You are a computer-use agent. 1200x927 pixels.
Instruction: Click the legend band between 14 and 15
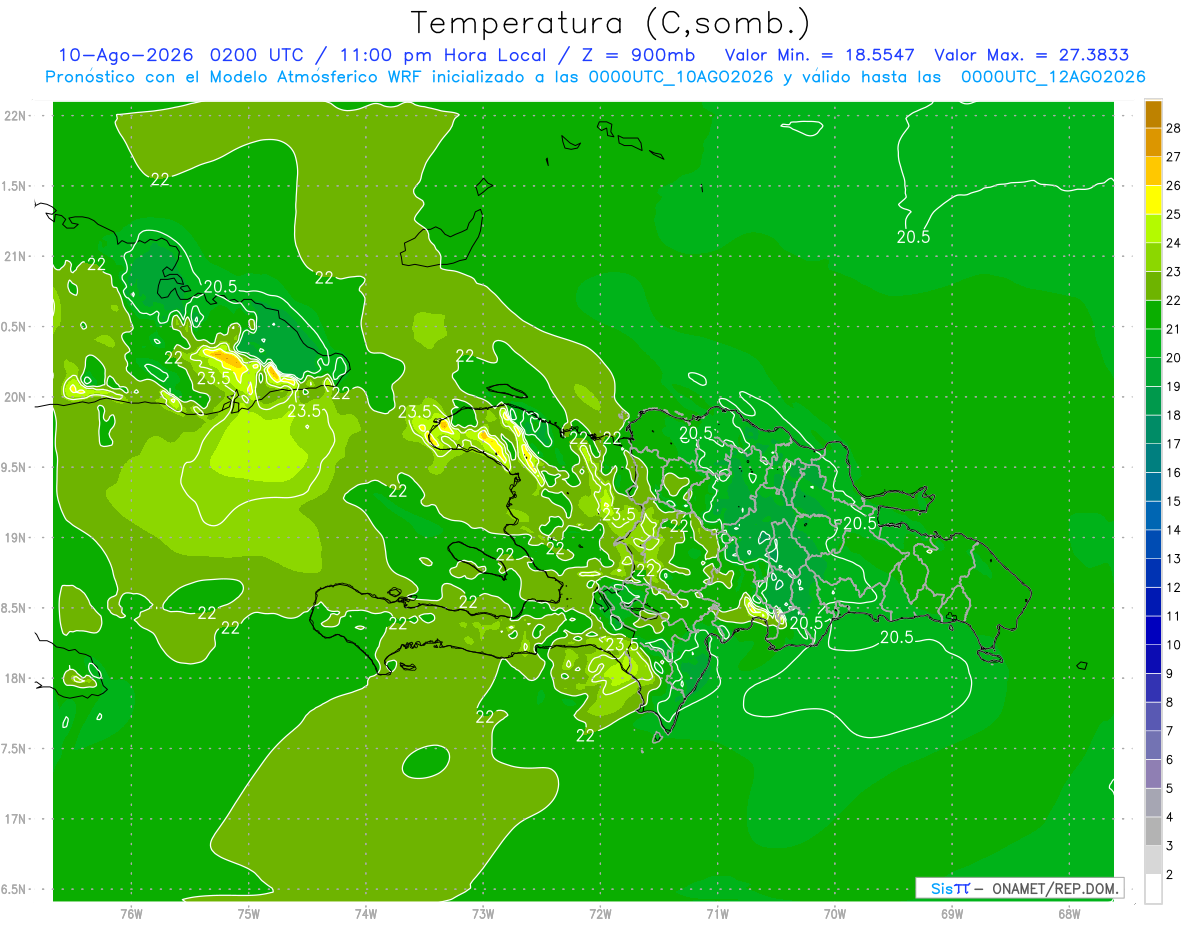point(1153,516)
